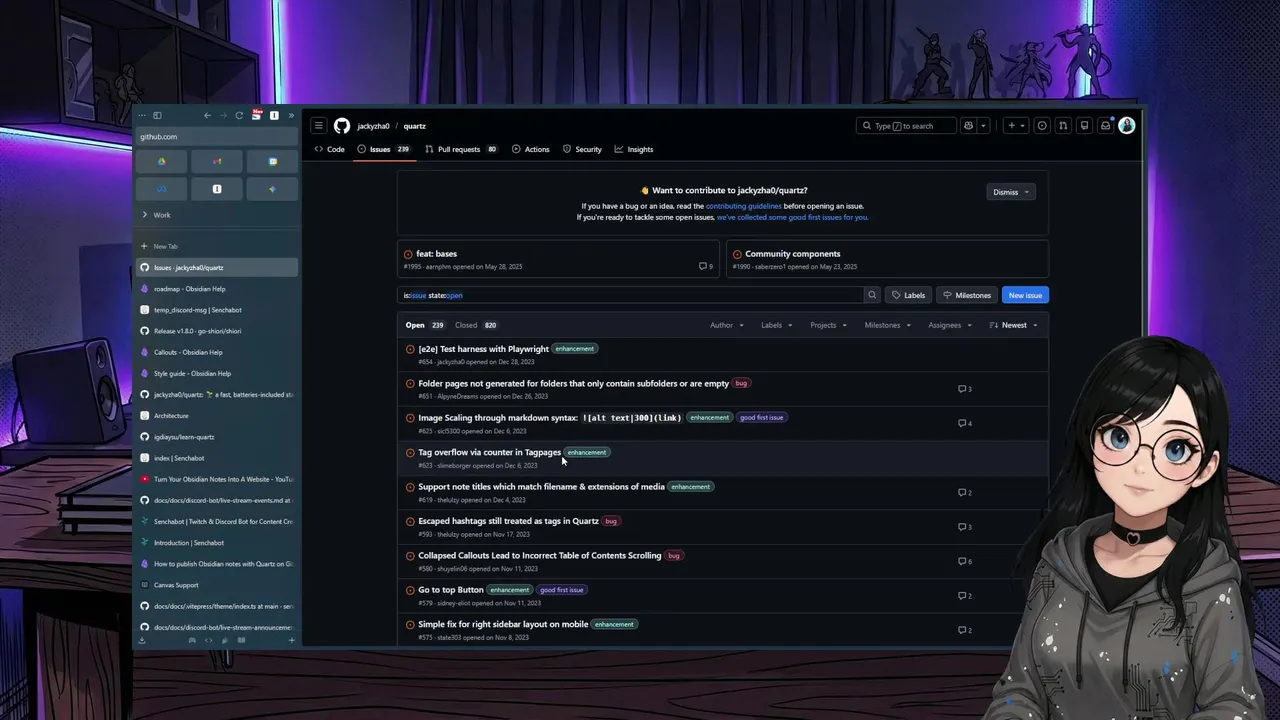Click New Tab in sidebar

(217, 246)
